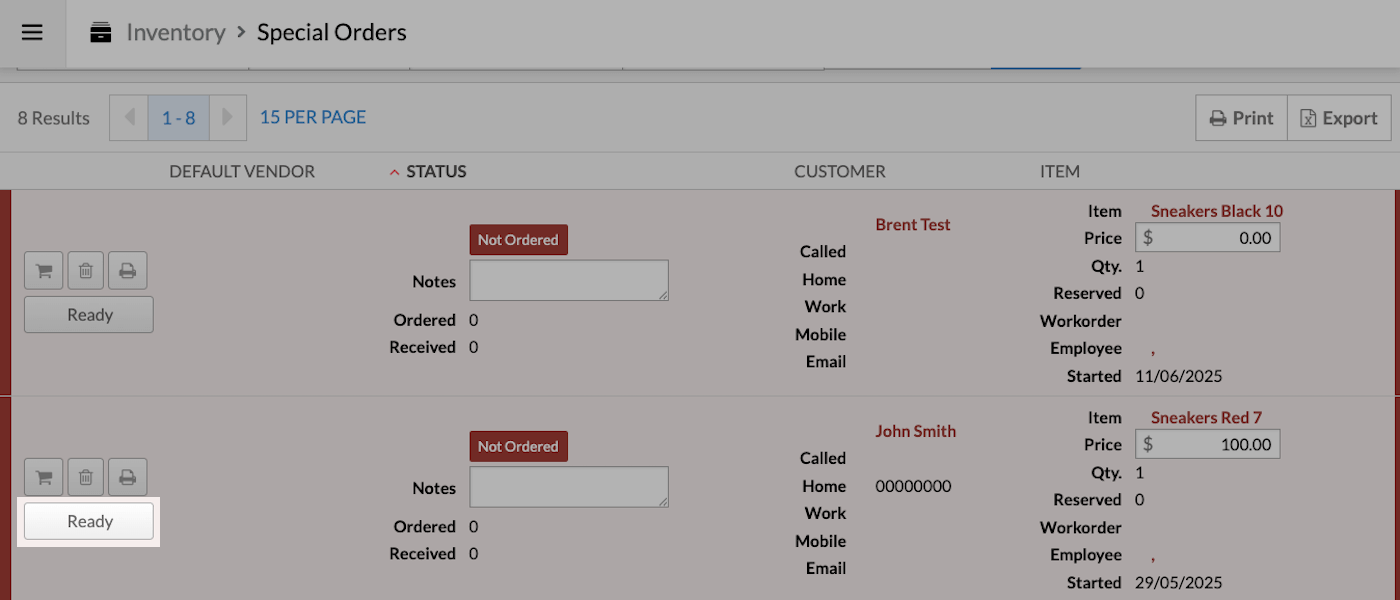The height and width of the screenshot is (600, 1400).
Task: Open John Smith customer link
Action: click(x=916, y=431)
